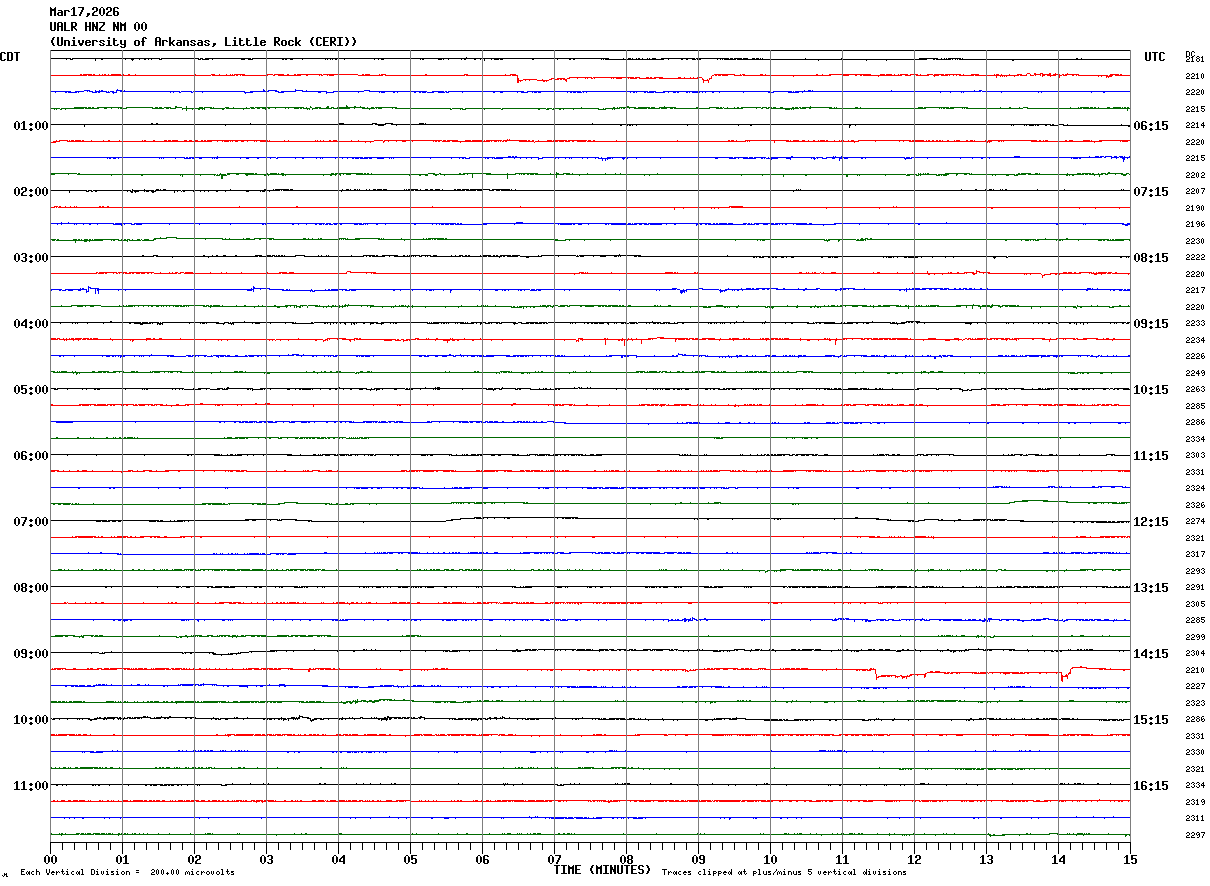Click the '15:15' UTC time label

pos(1151,720)
